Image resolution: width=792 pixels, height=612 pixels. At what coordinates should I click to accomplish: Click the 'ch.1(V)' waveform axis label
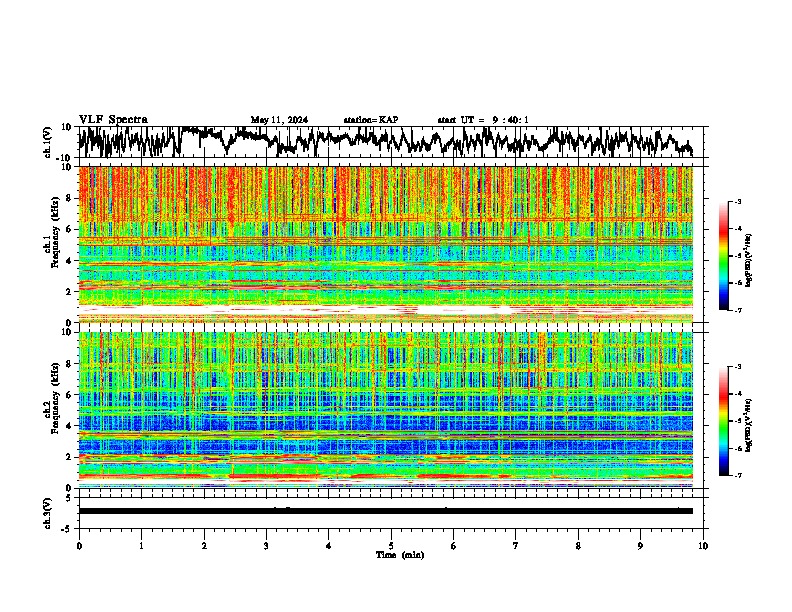pos(48,142)
